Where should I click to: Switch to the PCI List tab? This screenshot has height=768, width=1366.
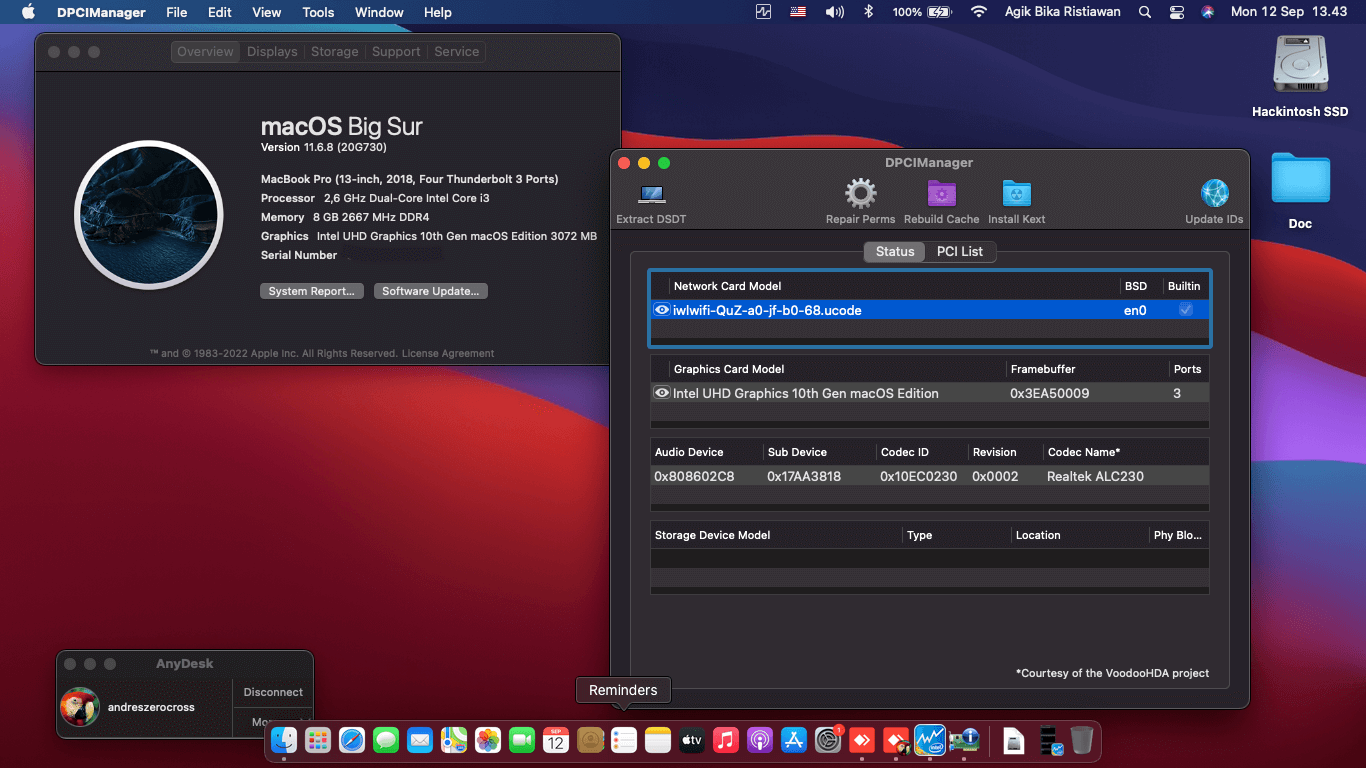958,252
